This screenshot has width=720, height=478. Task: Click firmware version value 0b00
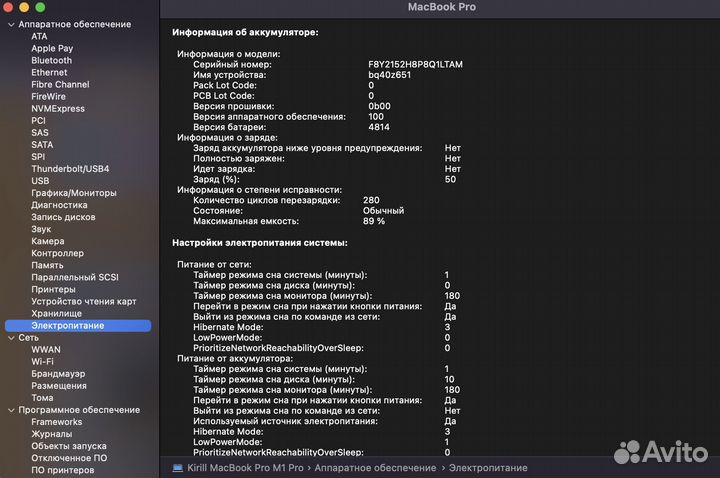click(x=379, y=106)
